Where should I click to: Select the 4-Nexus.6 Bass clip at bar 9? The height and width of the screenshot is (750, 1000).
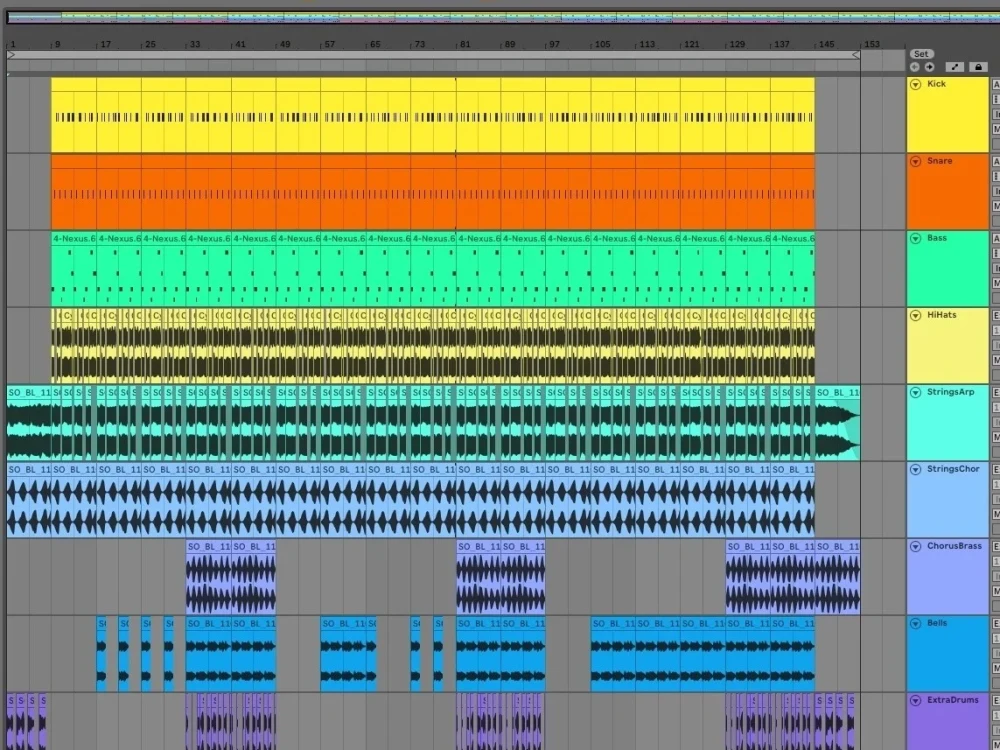pos(74,269)
